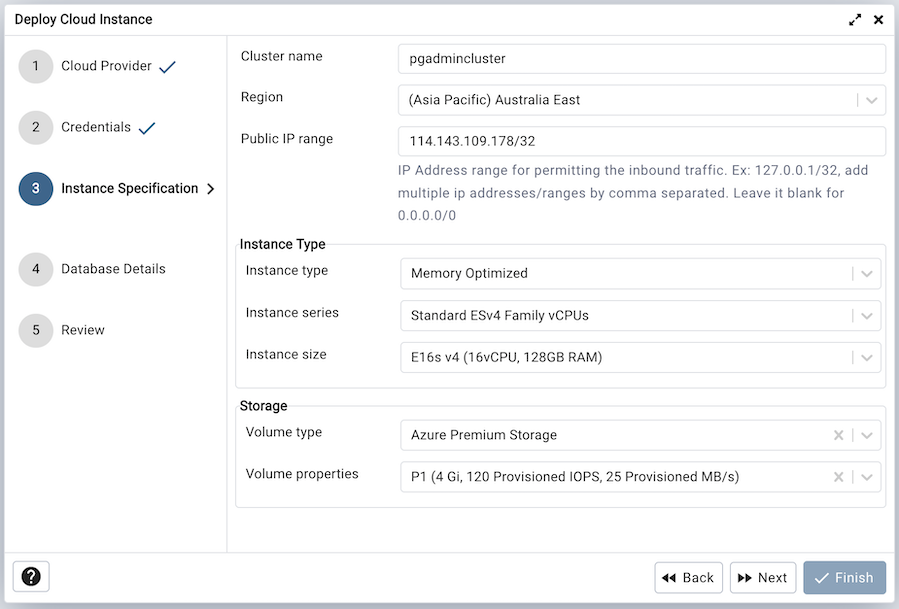Clear the Volume properties selection
899x609 pixels.
(838, 477)
